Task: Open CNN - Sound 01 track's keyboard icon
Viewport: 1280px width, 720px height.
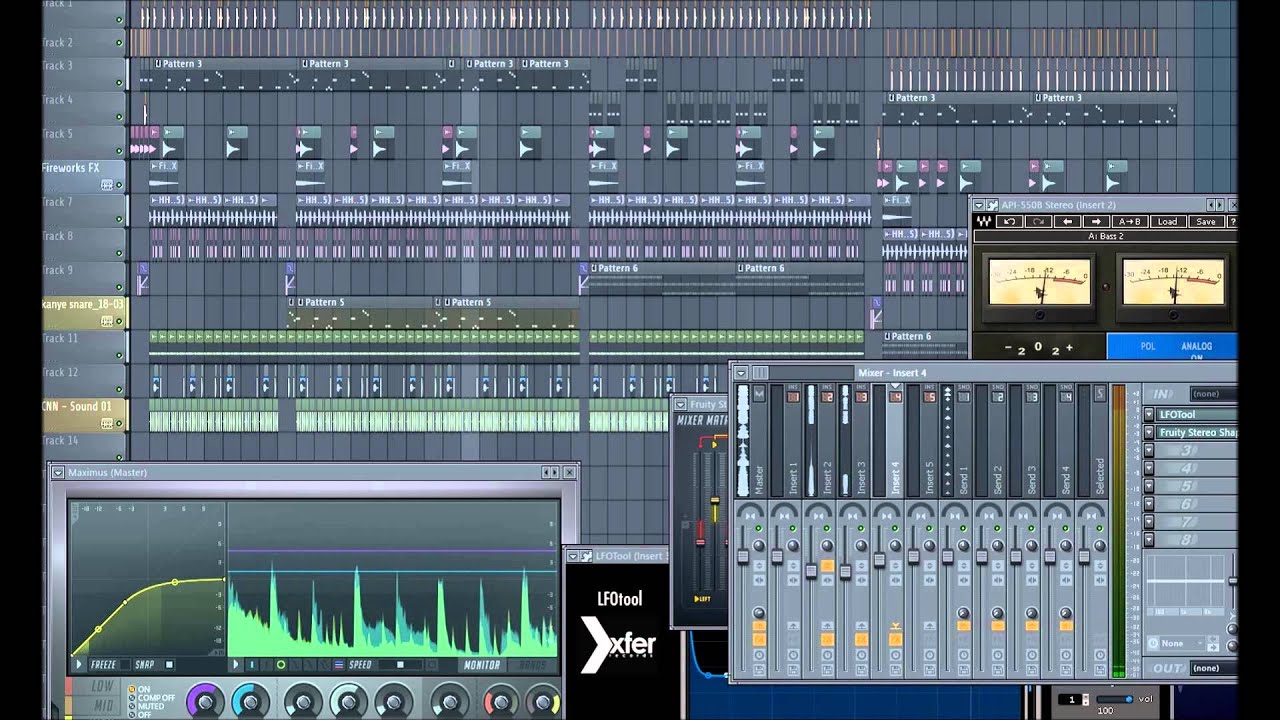Action: click(107, 423)
